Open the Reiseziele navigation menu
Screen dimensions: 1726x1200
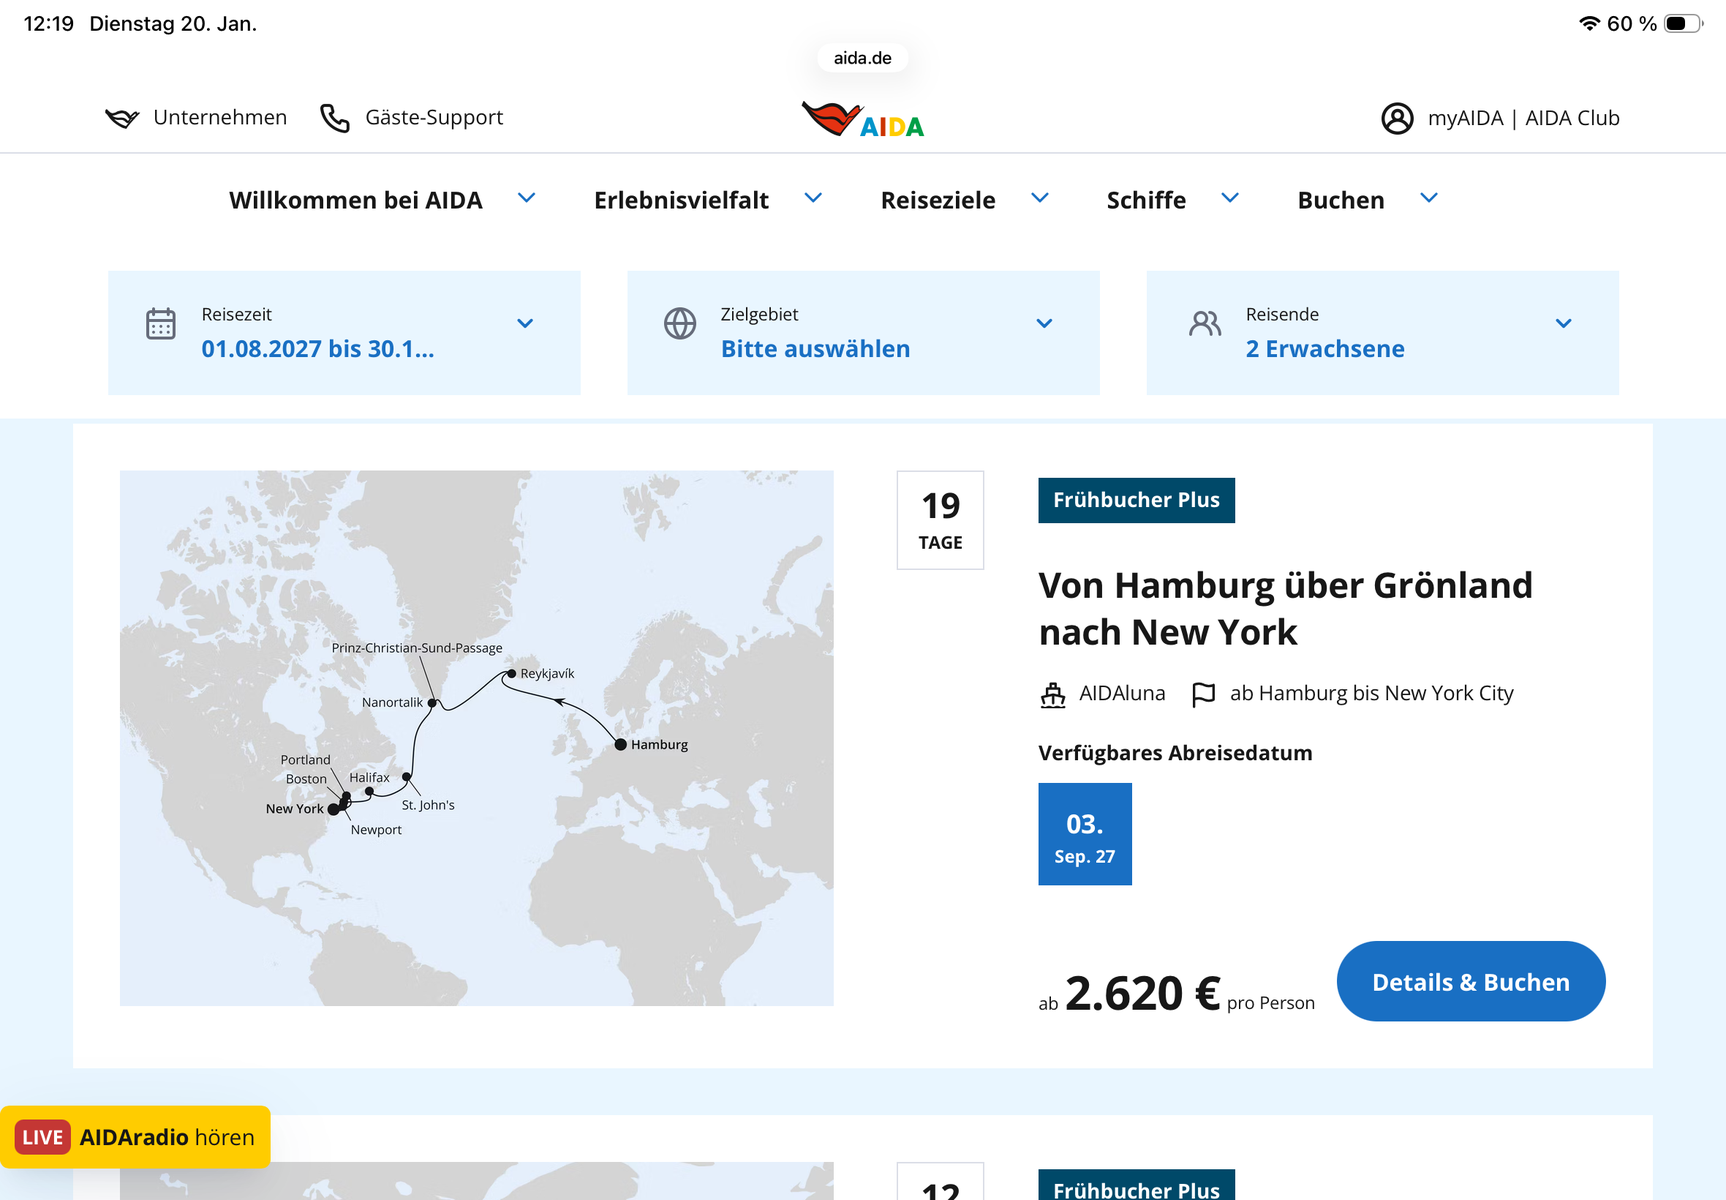938,200
